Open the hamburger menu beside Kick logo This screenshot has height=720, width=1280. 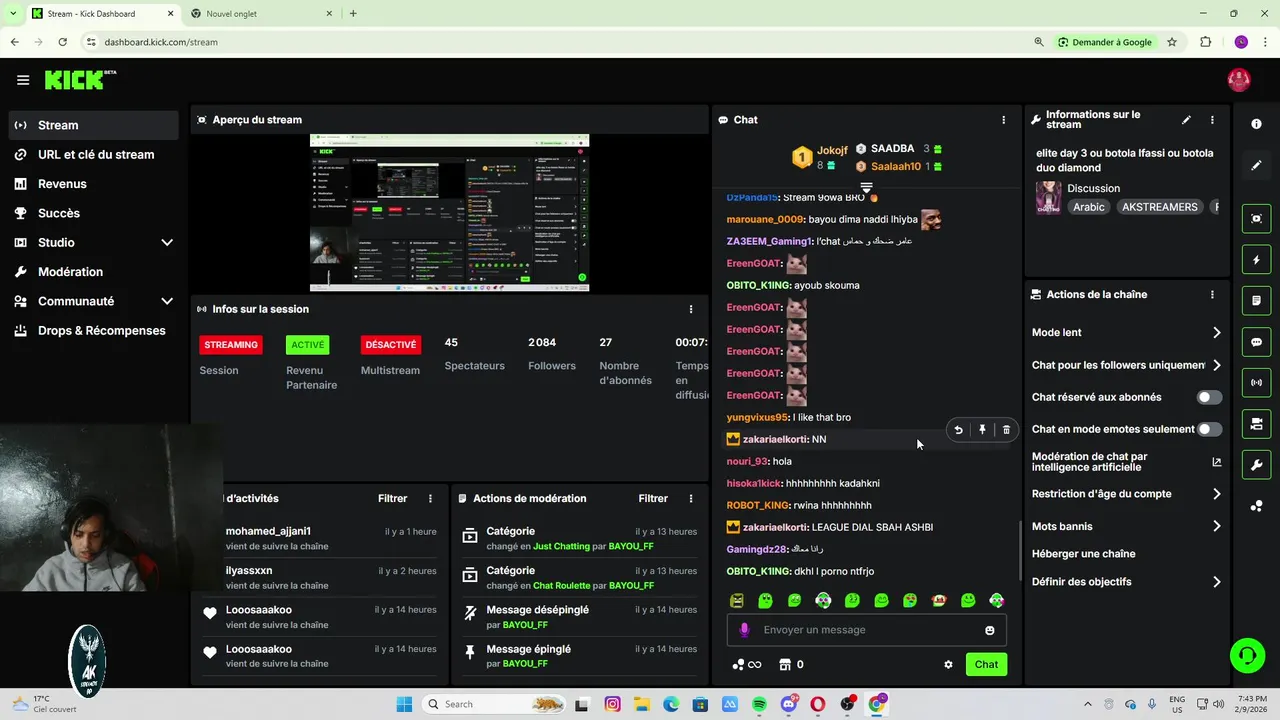[23, 80]
